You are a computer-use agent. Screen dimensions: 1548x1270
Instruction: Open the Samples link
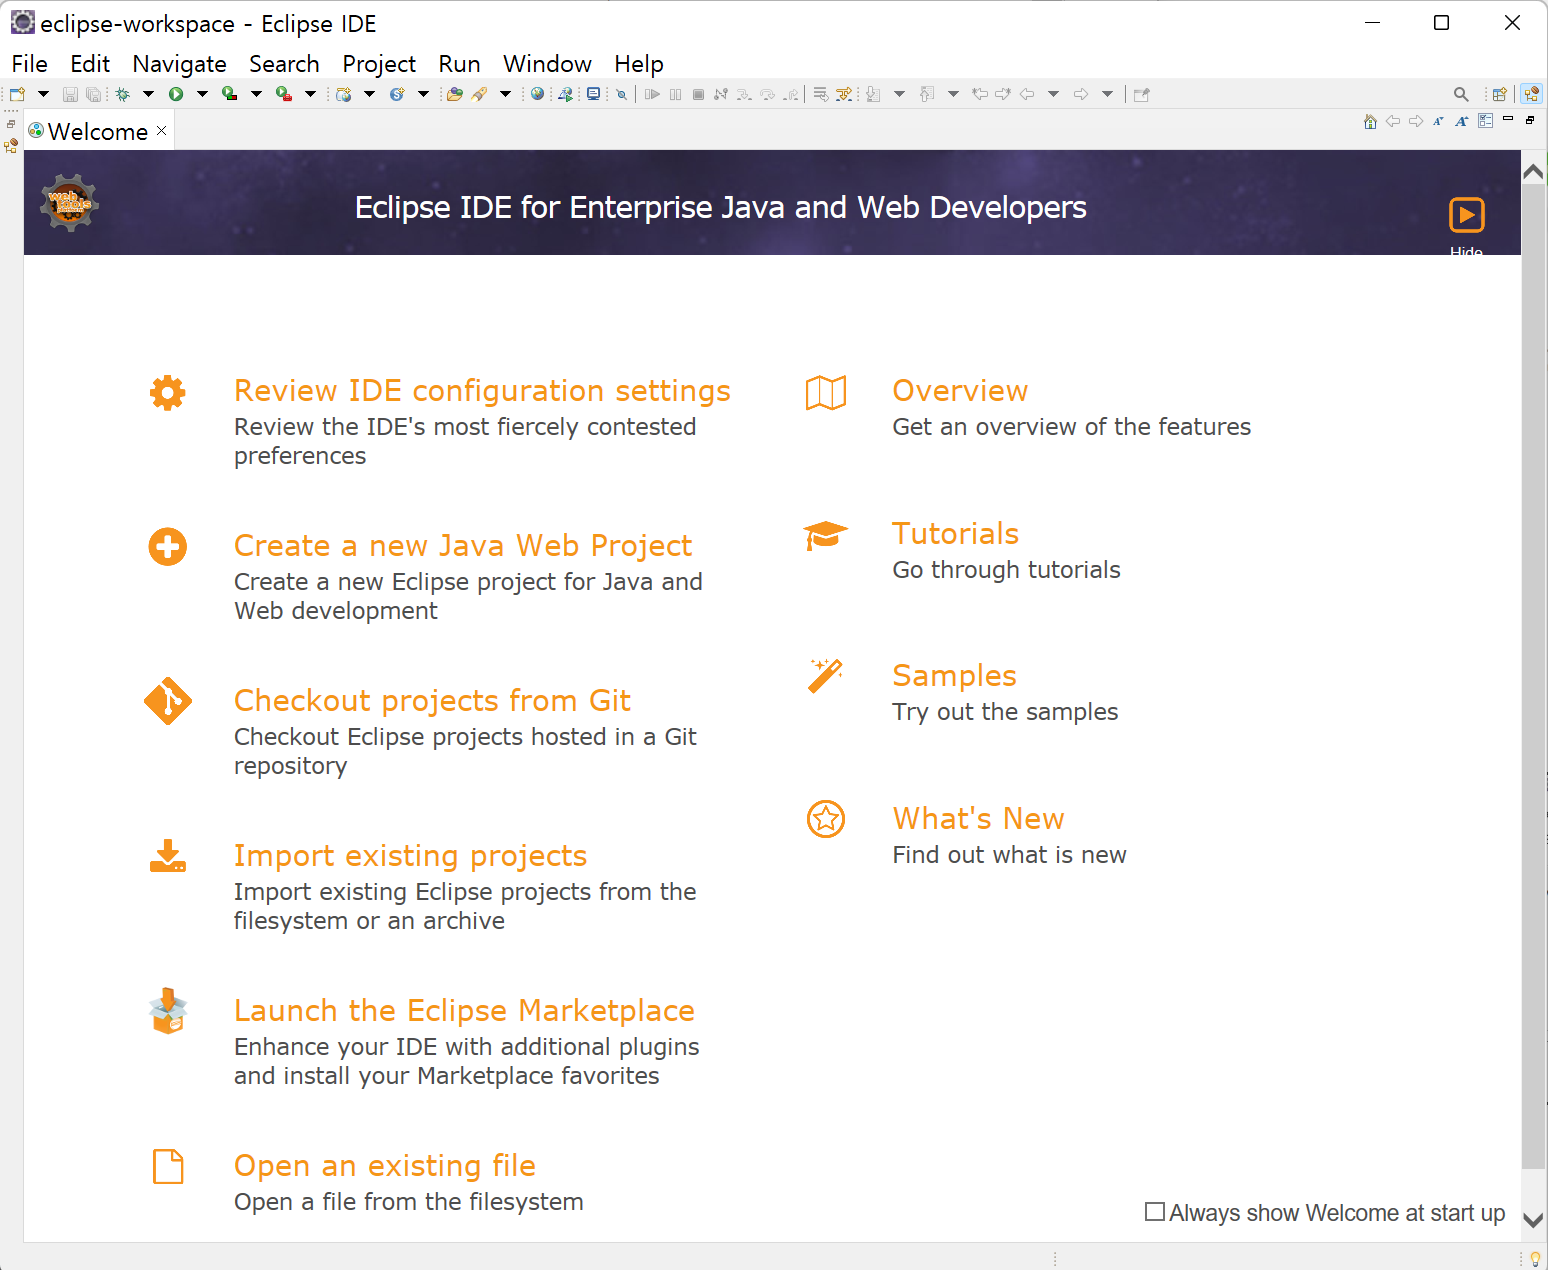[954, 676]
